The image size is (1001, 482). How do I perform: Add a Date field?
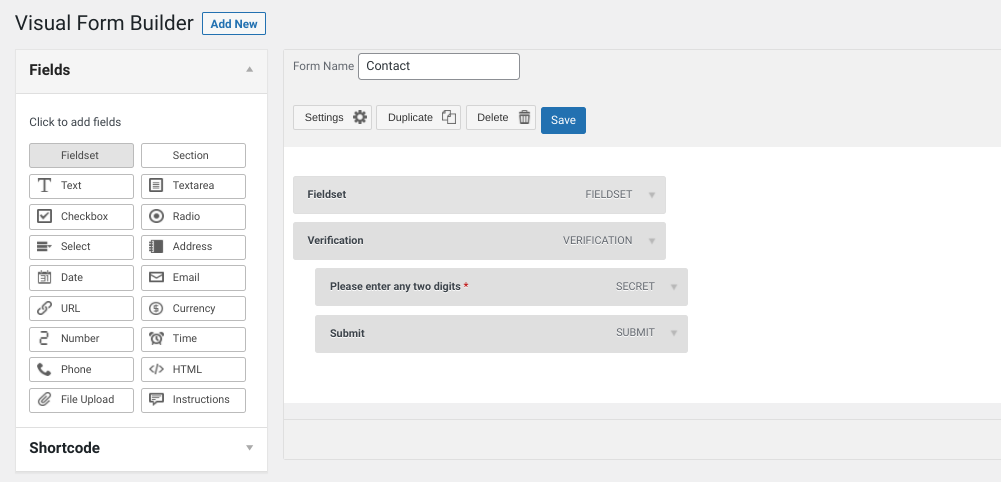click(x=81, y=278)
